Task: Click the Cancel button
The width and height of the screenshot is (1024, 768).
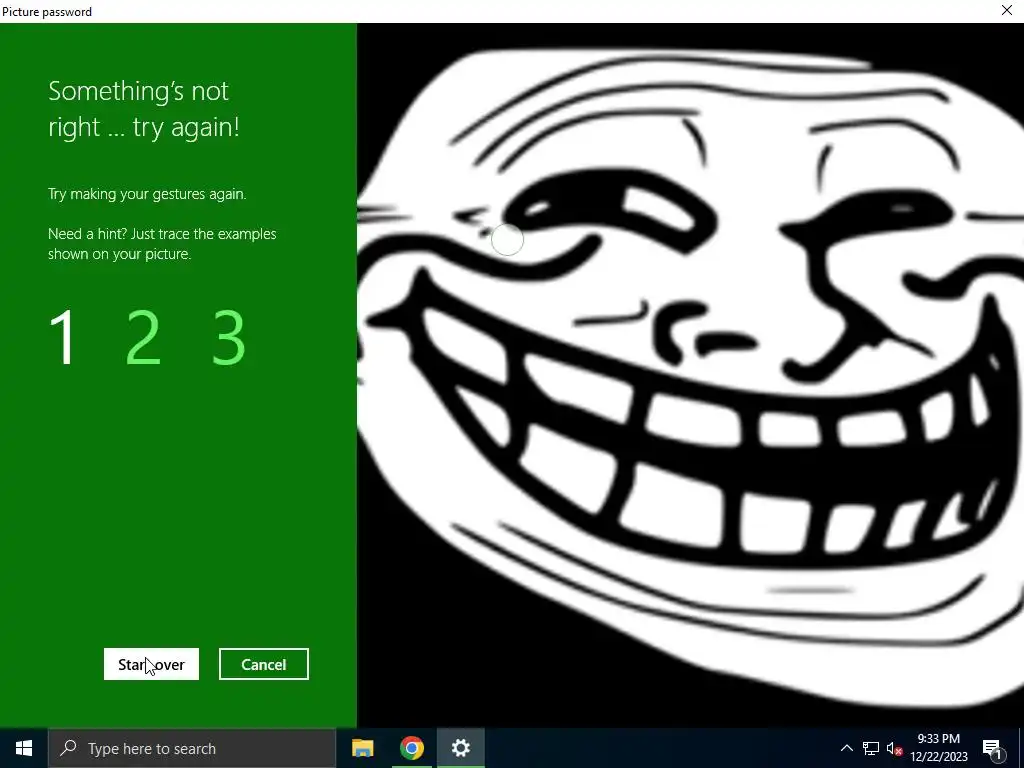Action: (264, 664)
